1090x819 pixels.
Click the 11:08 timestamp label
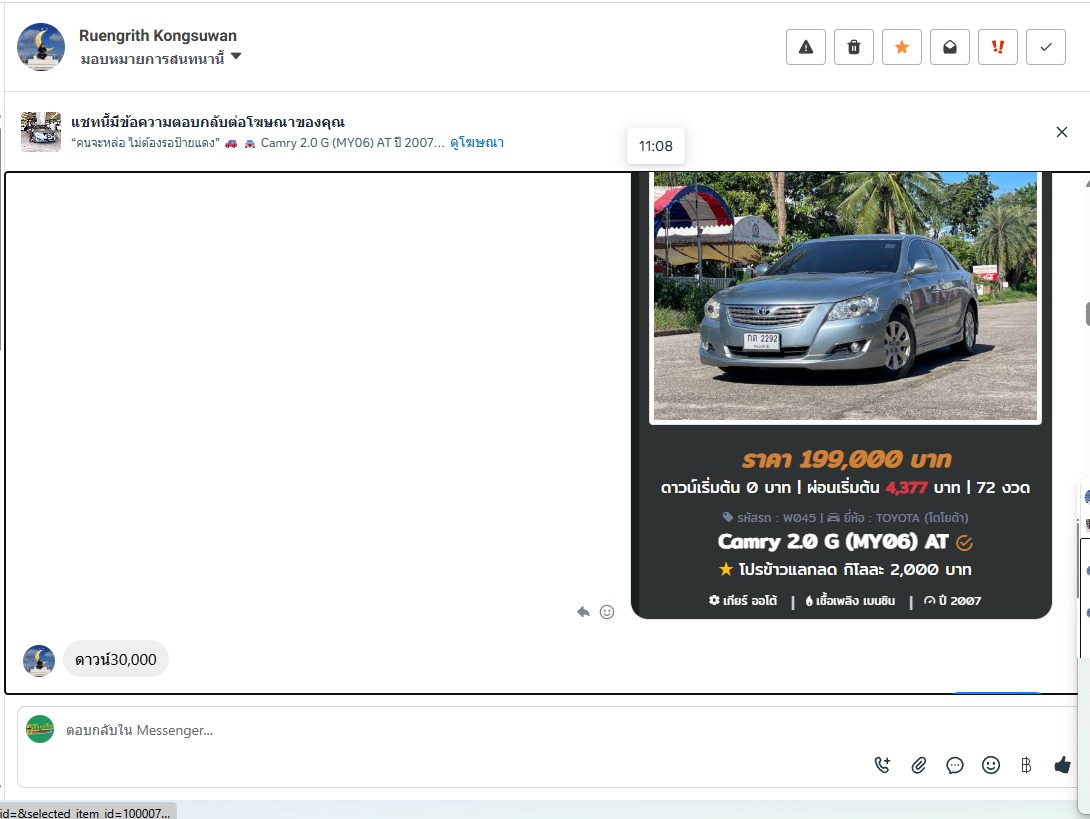point(656,146)
